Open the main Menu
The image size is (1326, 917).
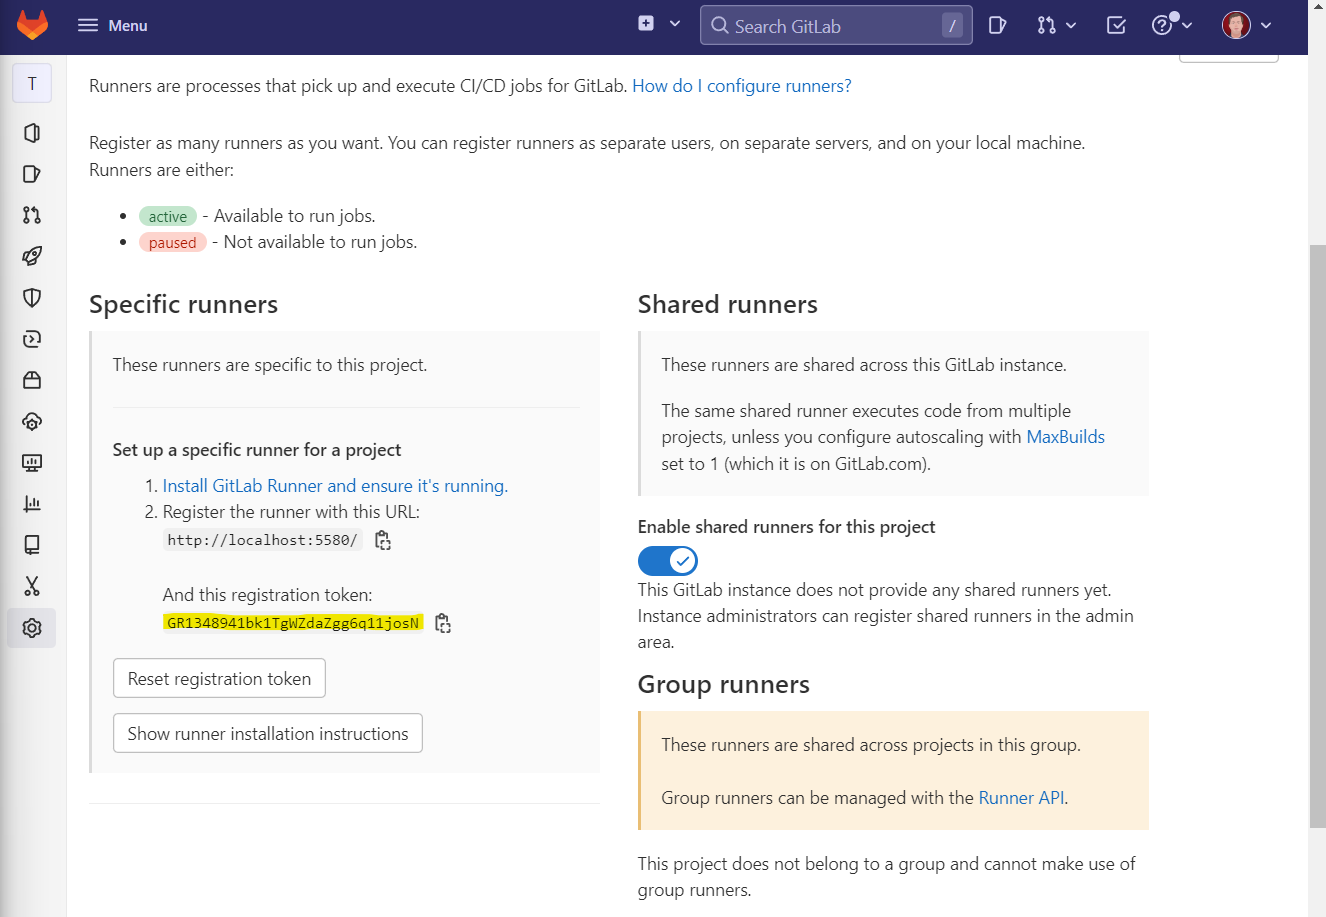pos(113,26)
